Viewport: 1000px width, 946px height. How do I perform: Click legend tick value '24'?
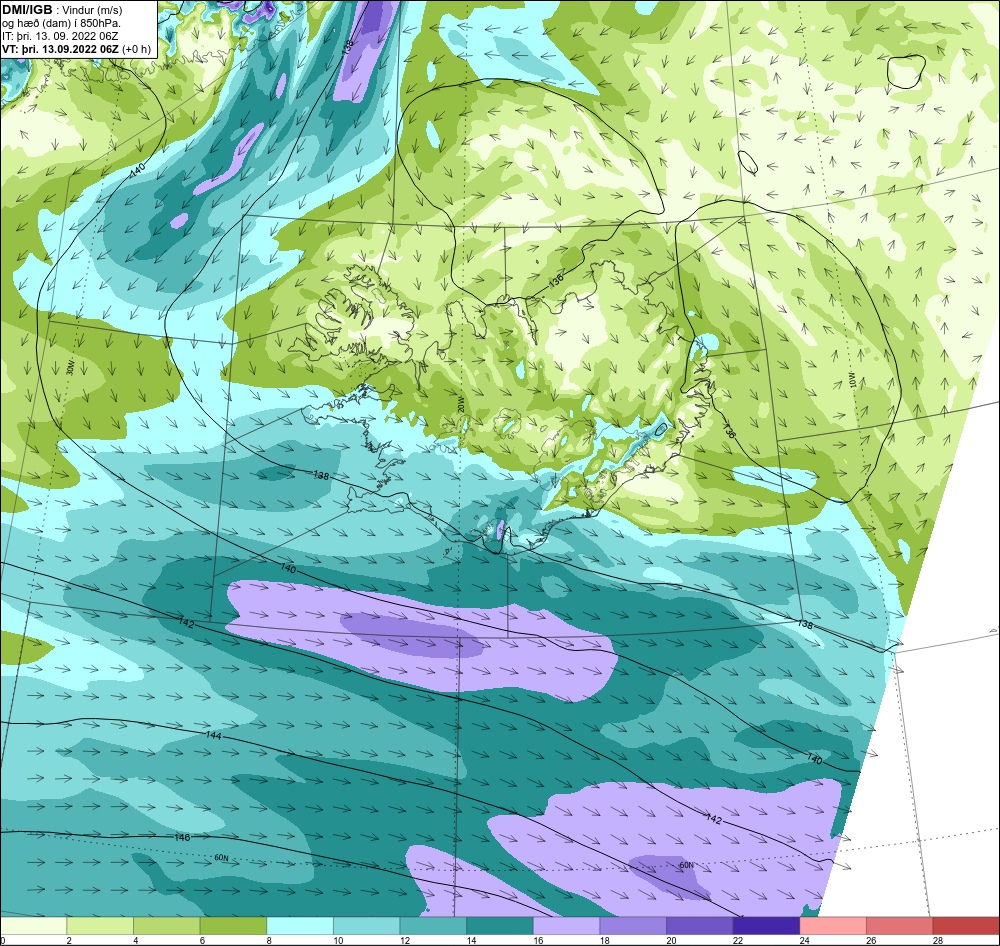click(805, 940)
